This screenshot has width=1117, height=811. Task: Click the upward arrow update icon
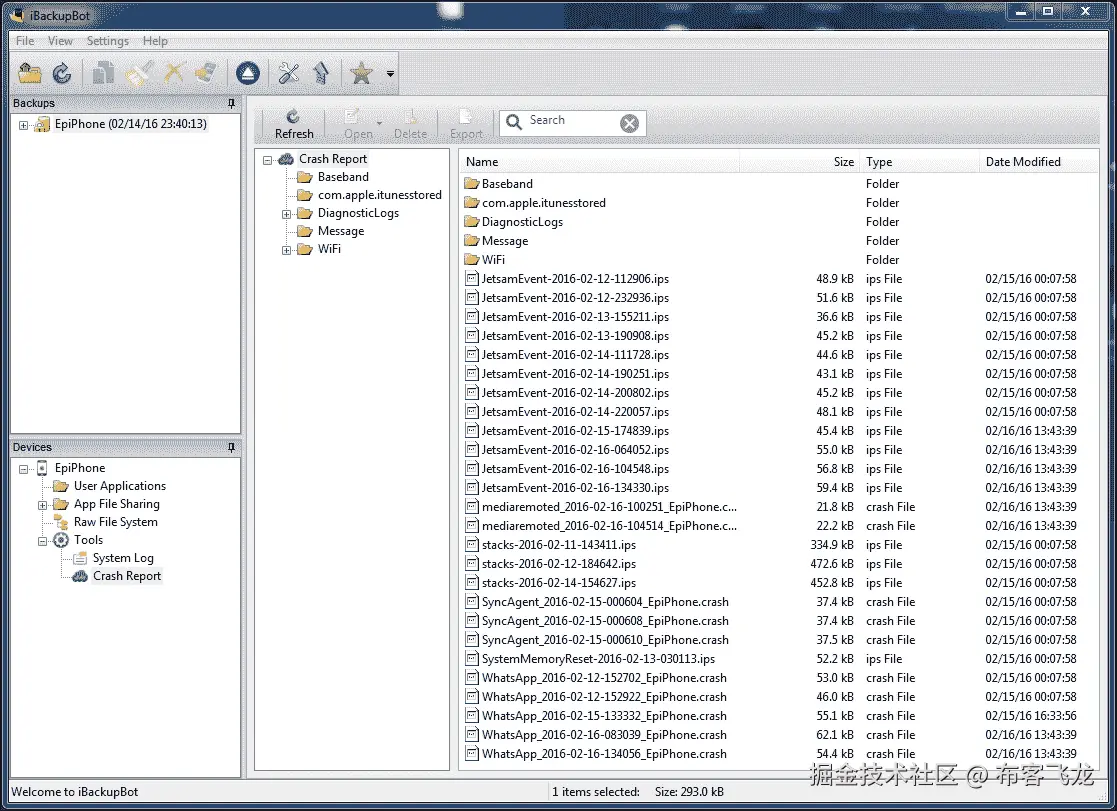click(x=321, y=73)
